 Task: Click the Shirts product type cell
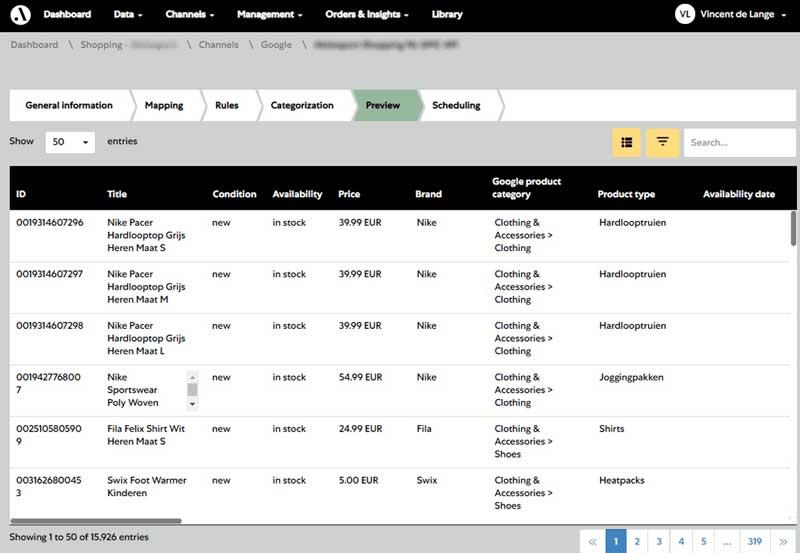(x=611, y=429)
